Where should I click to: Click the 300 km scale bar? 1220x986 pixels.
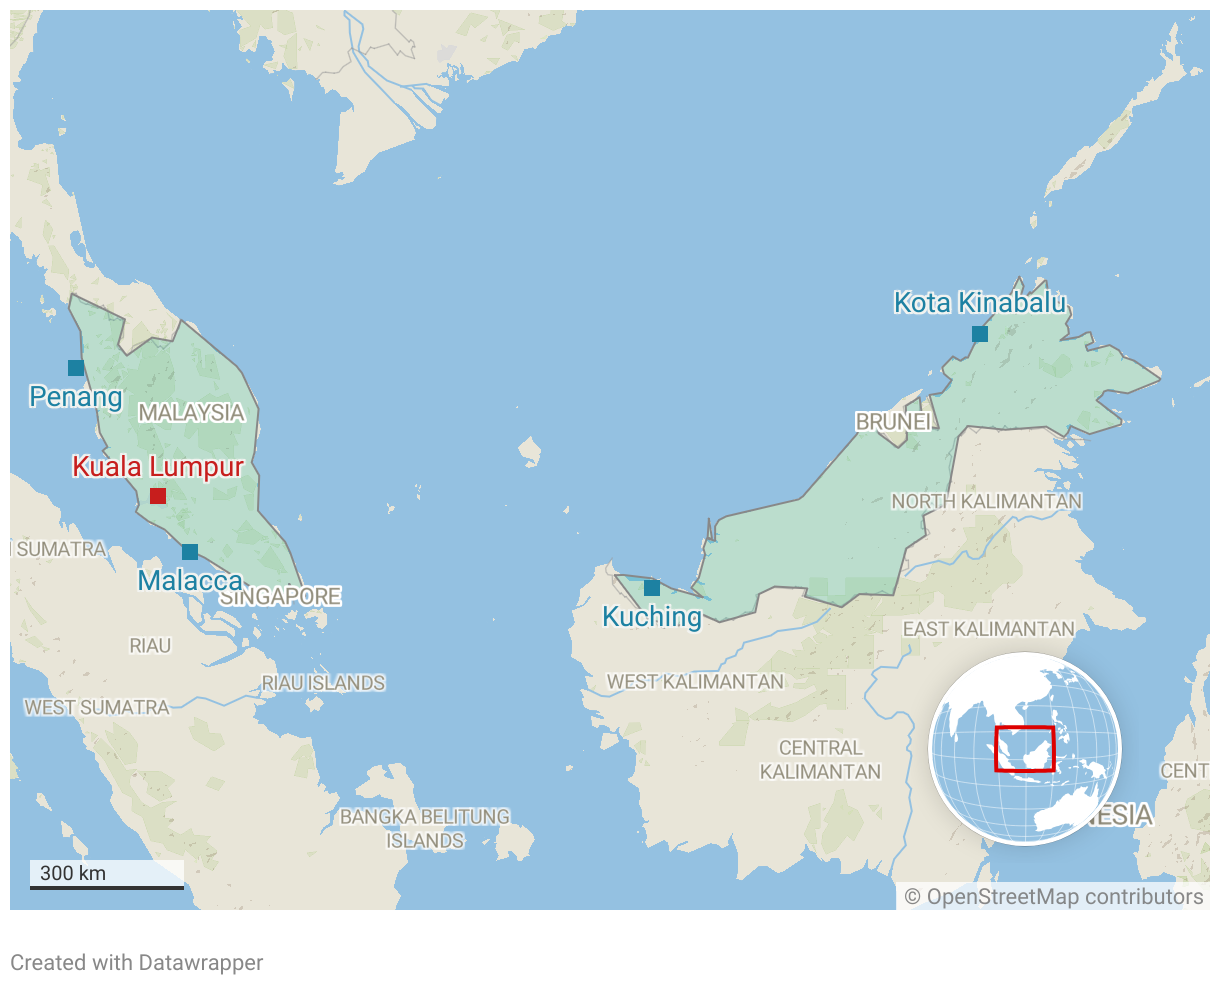[x=106, y=874]
